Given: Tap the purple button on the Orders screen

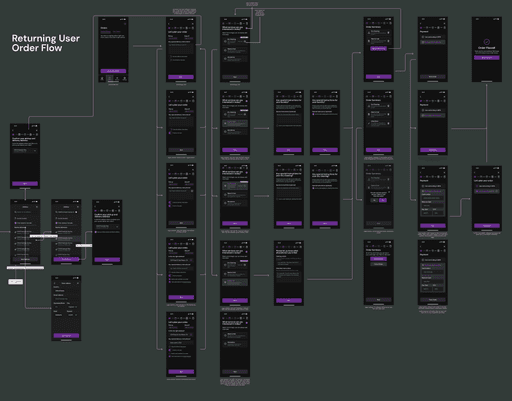Looking at the screenshot, I should [x=113, y=71].
